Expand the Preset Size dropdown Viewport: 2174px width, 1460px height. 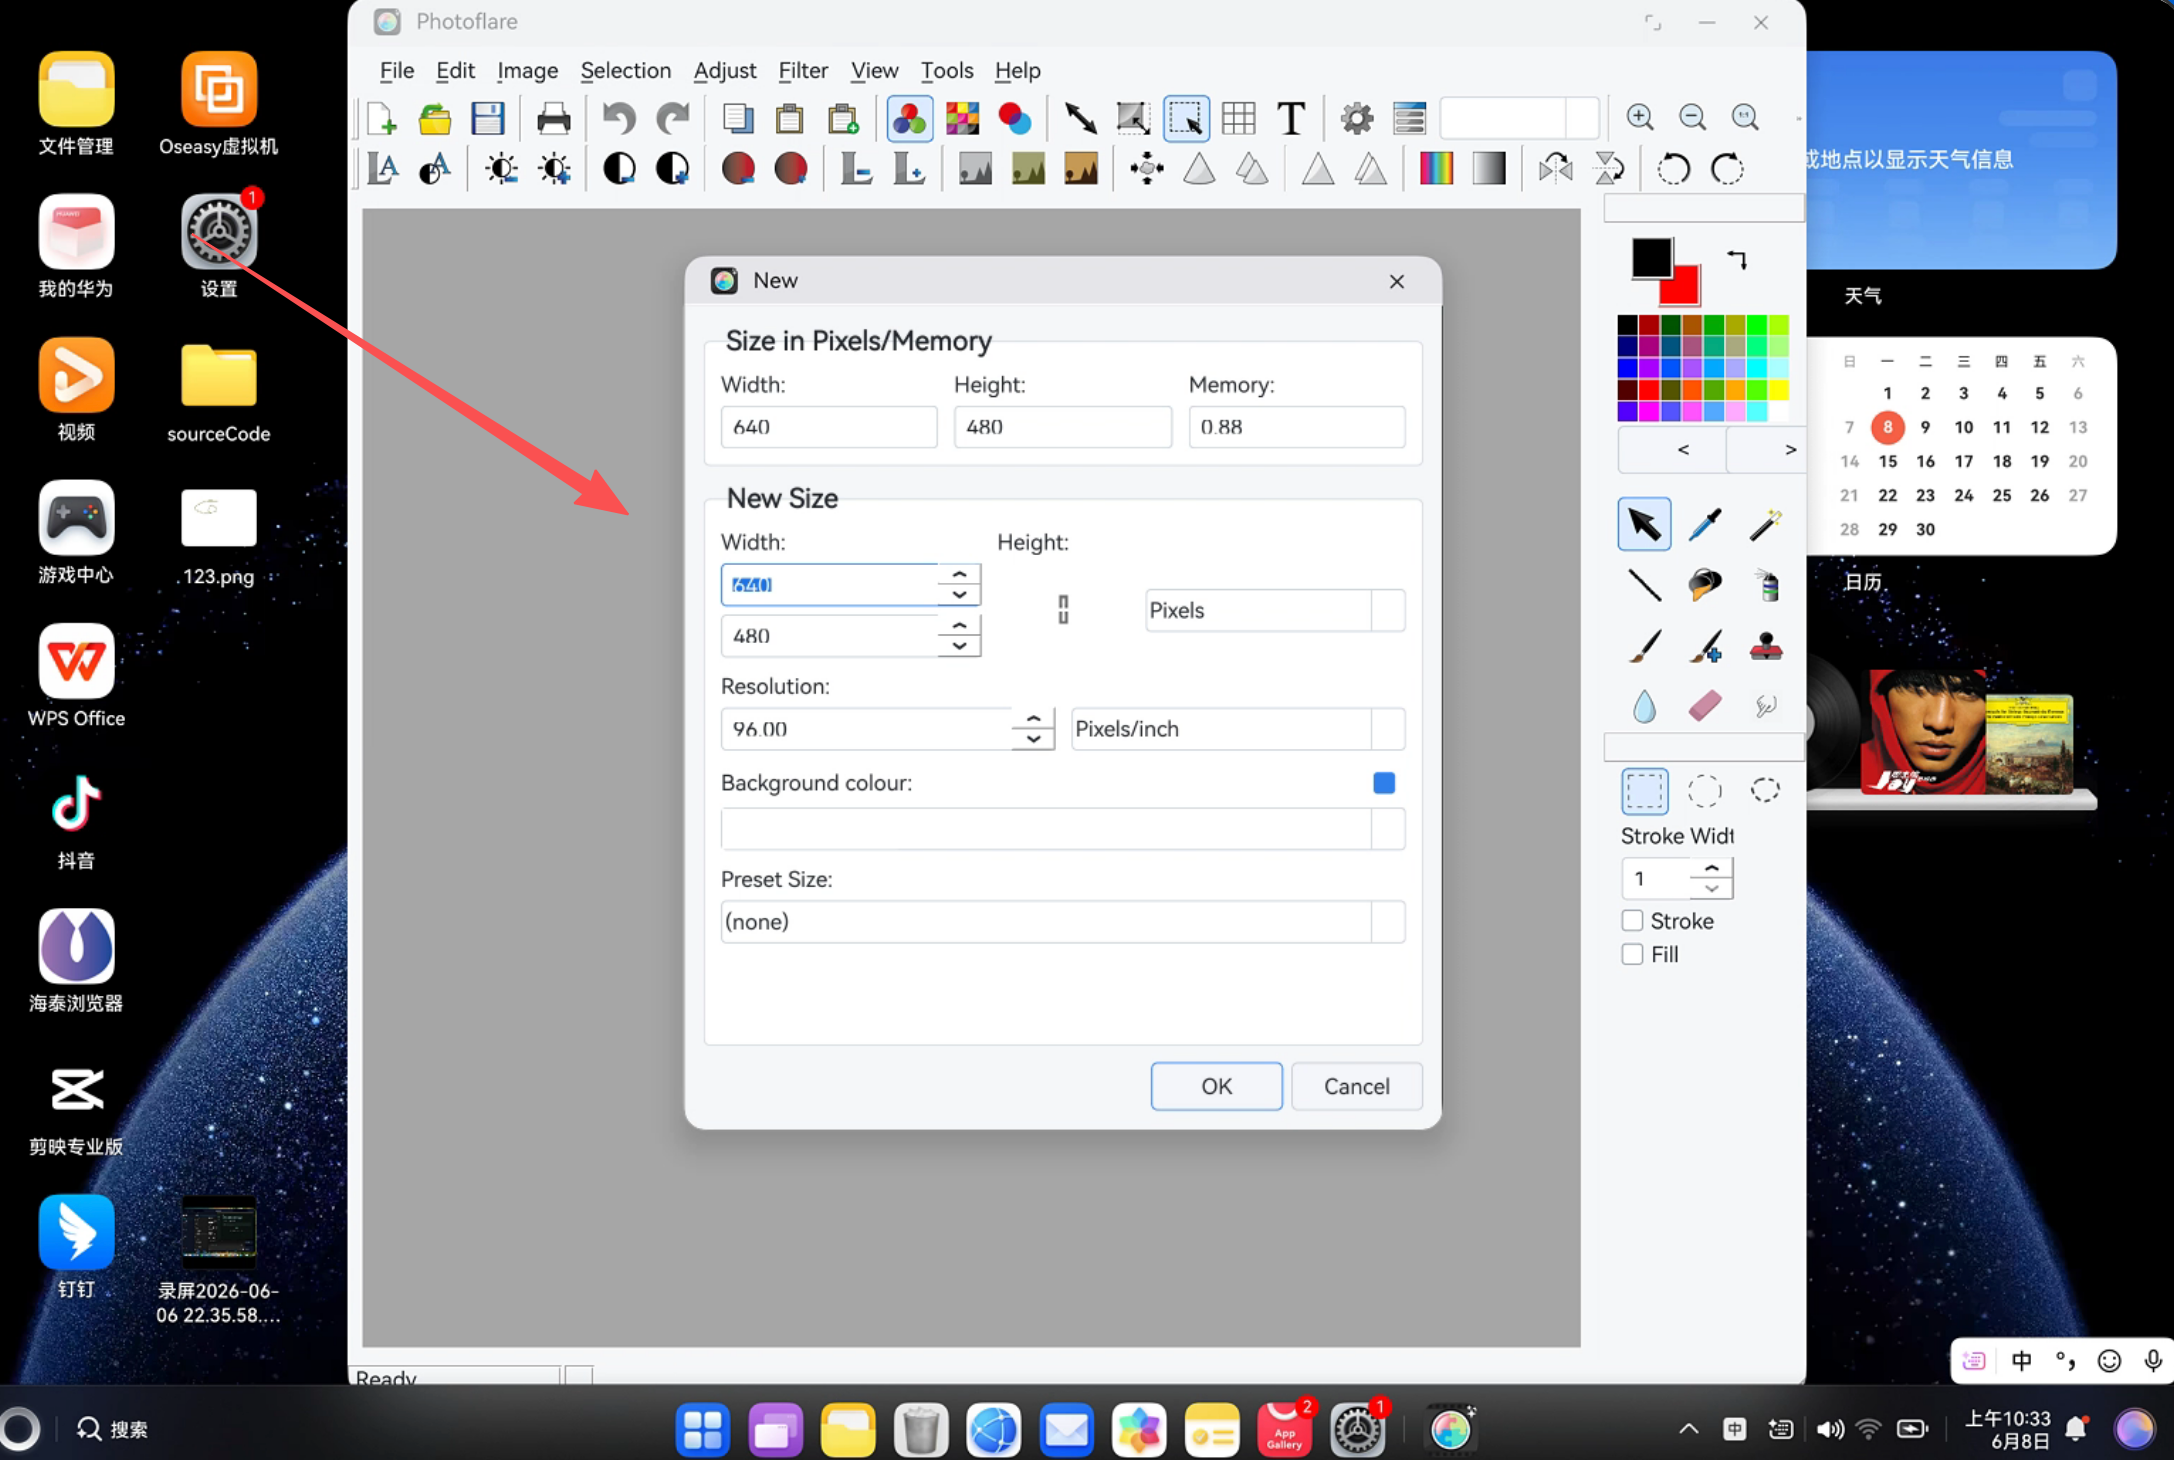tap(1063, 922)
